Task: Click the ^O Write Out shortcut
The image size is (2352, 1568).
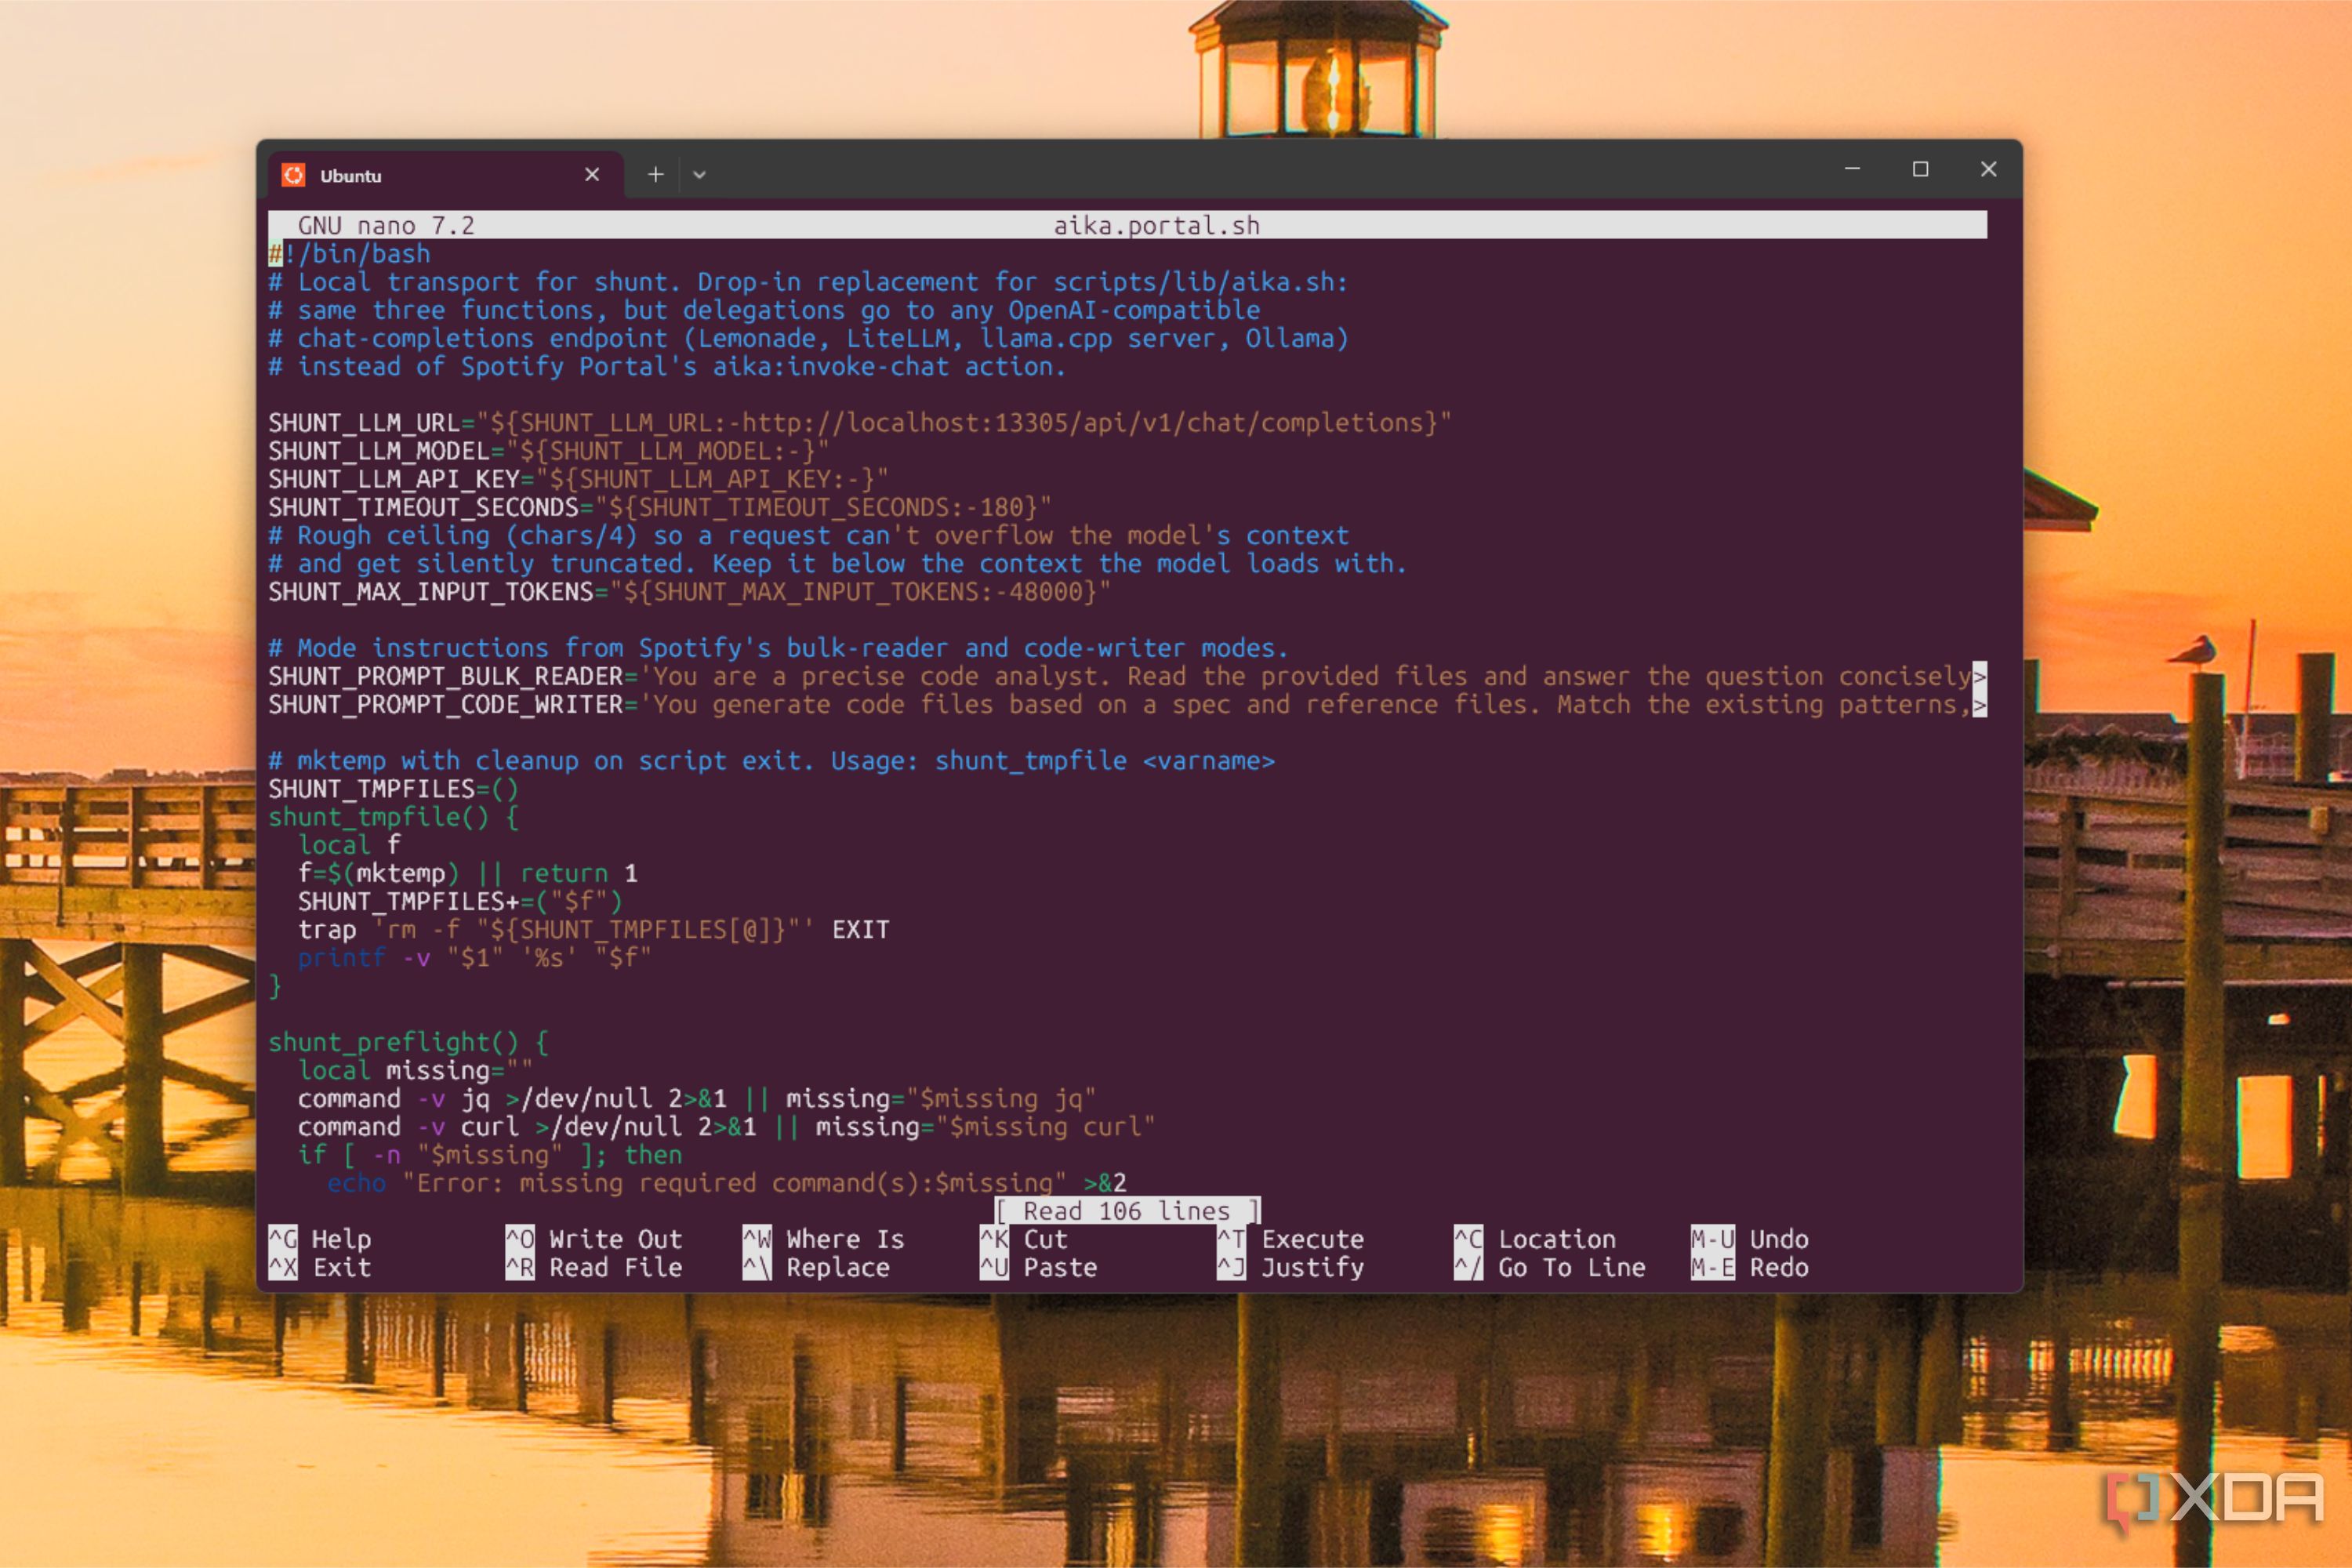Action: coord(594,1239)
